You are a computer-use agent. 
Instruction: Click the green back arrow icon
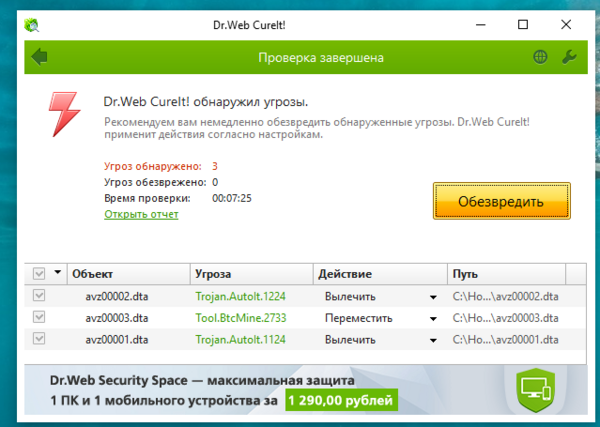pyautogui.click(x=39, y=57)
